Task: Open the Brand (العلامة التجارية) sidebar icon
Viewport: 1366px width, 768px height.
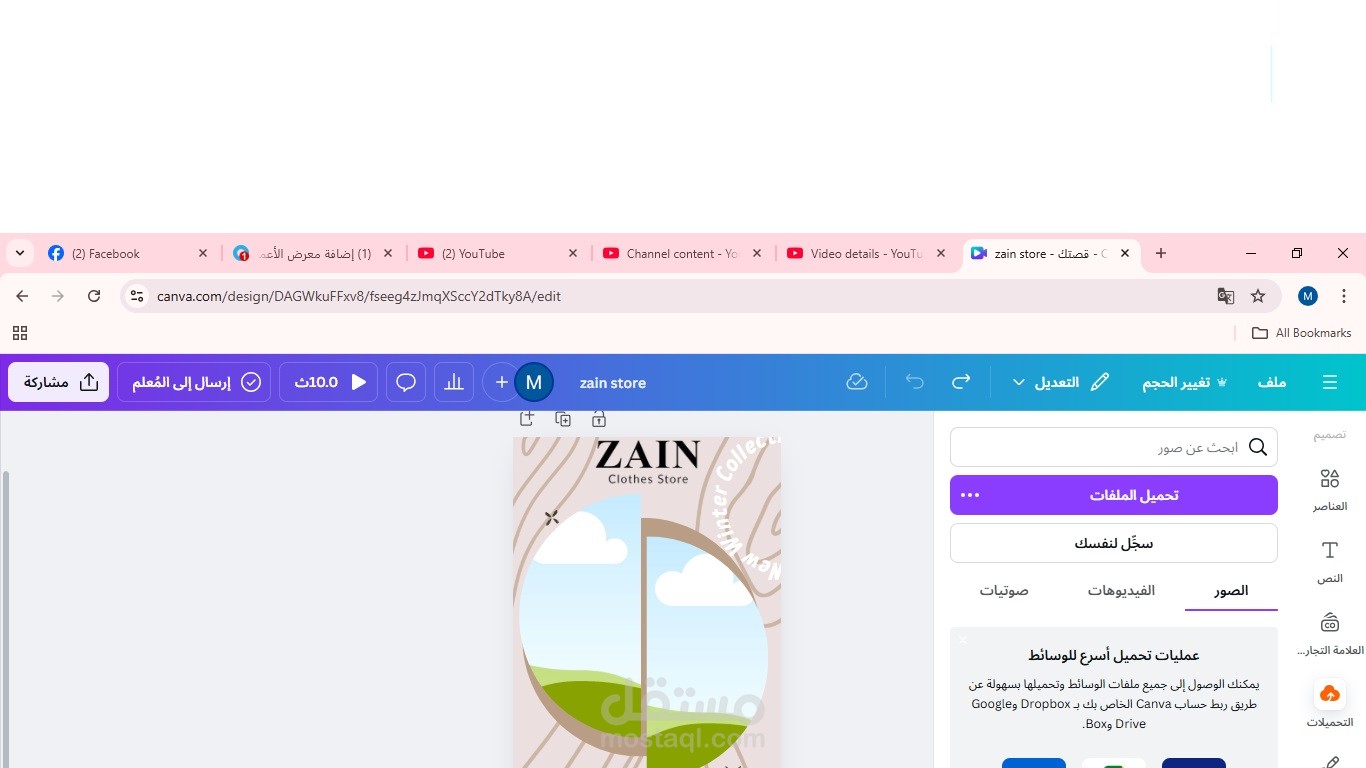Action: tap(1330, 633)
